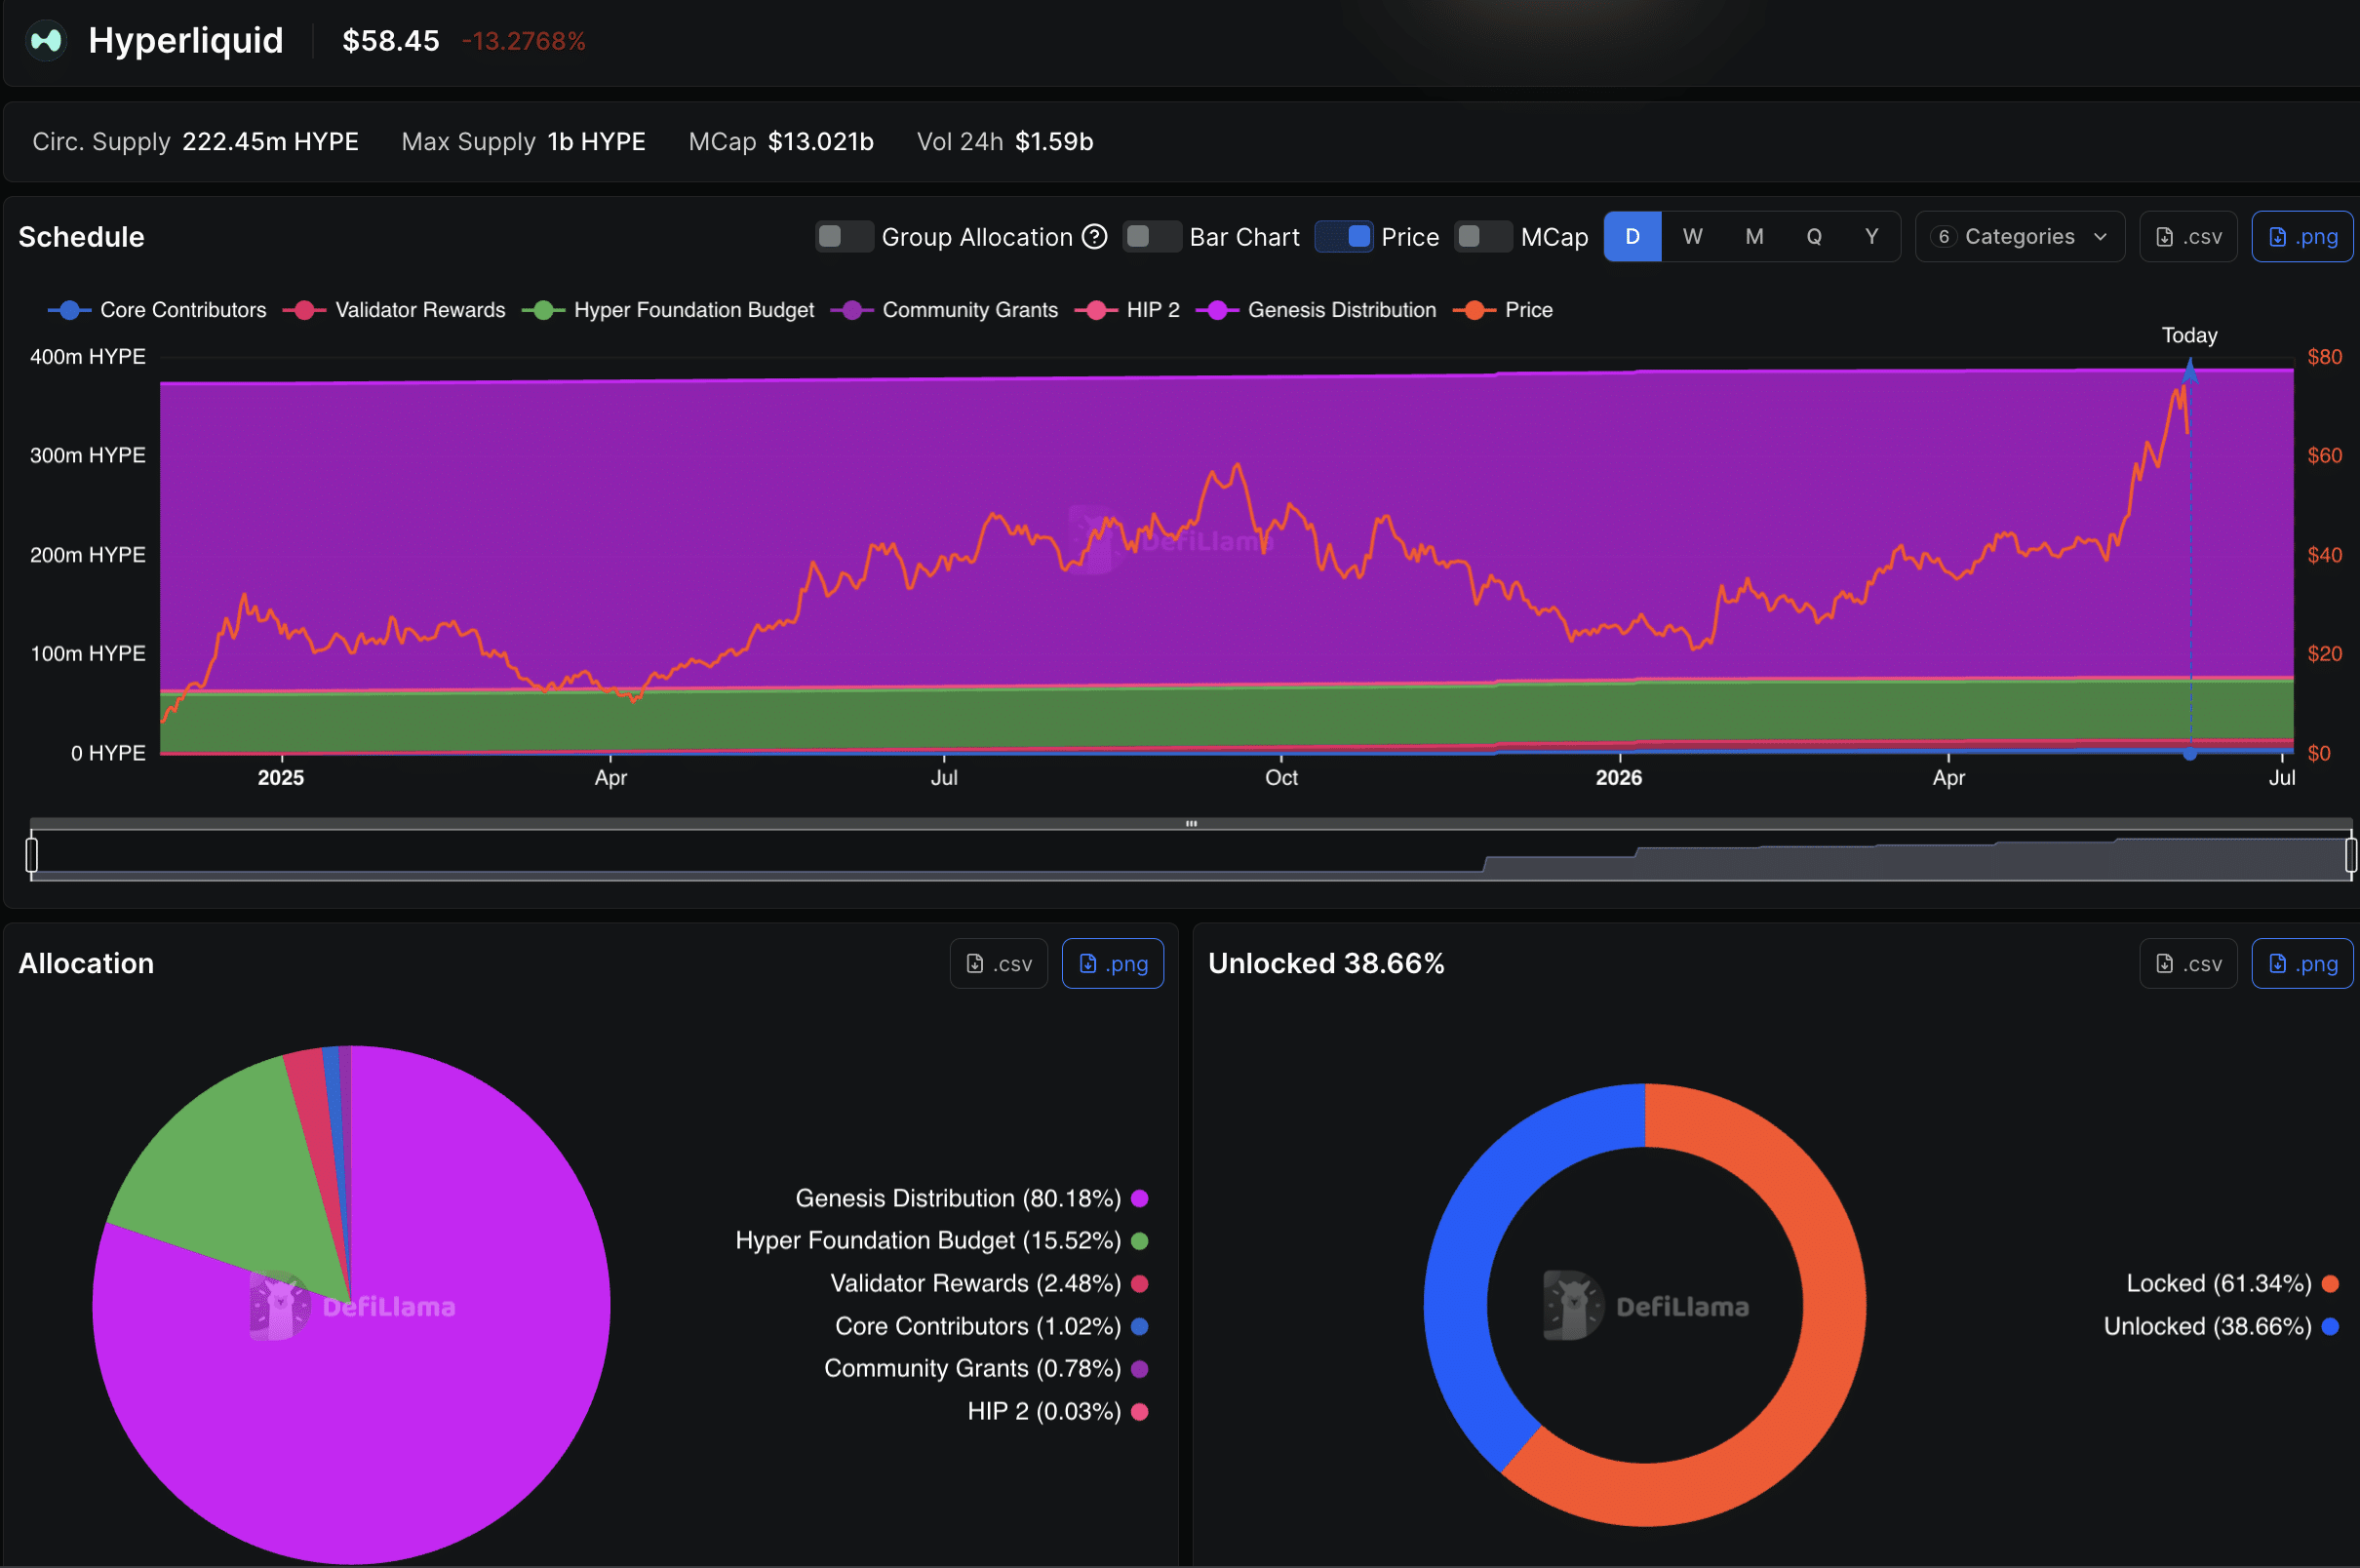Open the 6 Categories dropdown
This screenshot has width=2360, height=1568.
(2020, 237)
